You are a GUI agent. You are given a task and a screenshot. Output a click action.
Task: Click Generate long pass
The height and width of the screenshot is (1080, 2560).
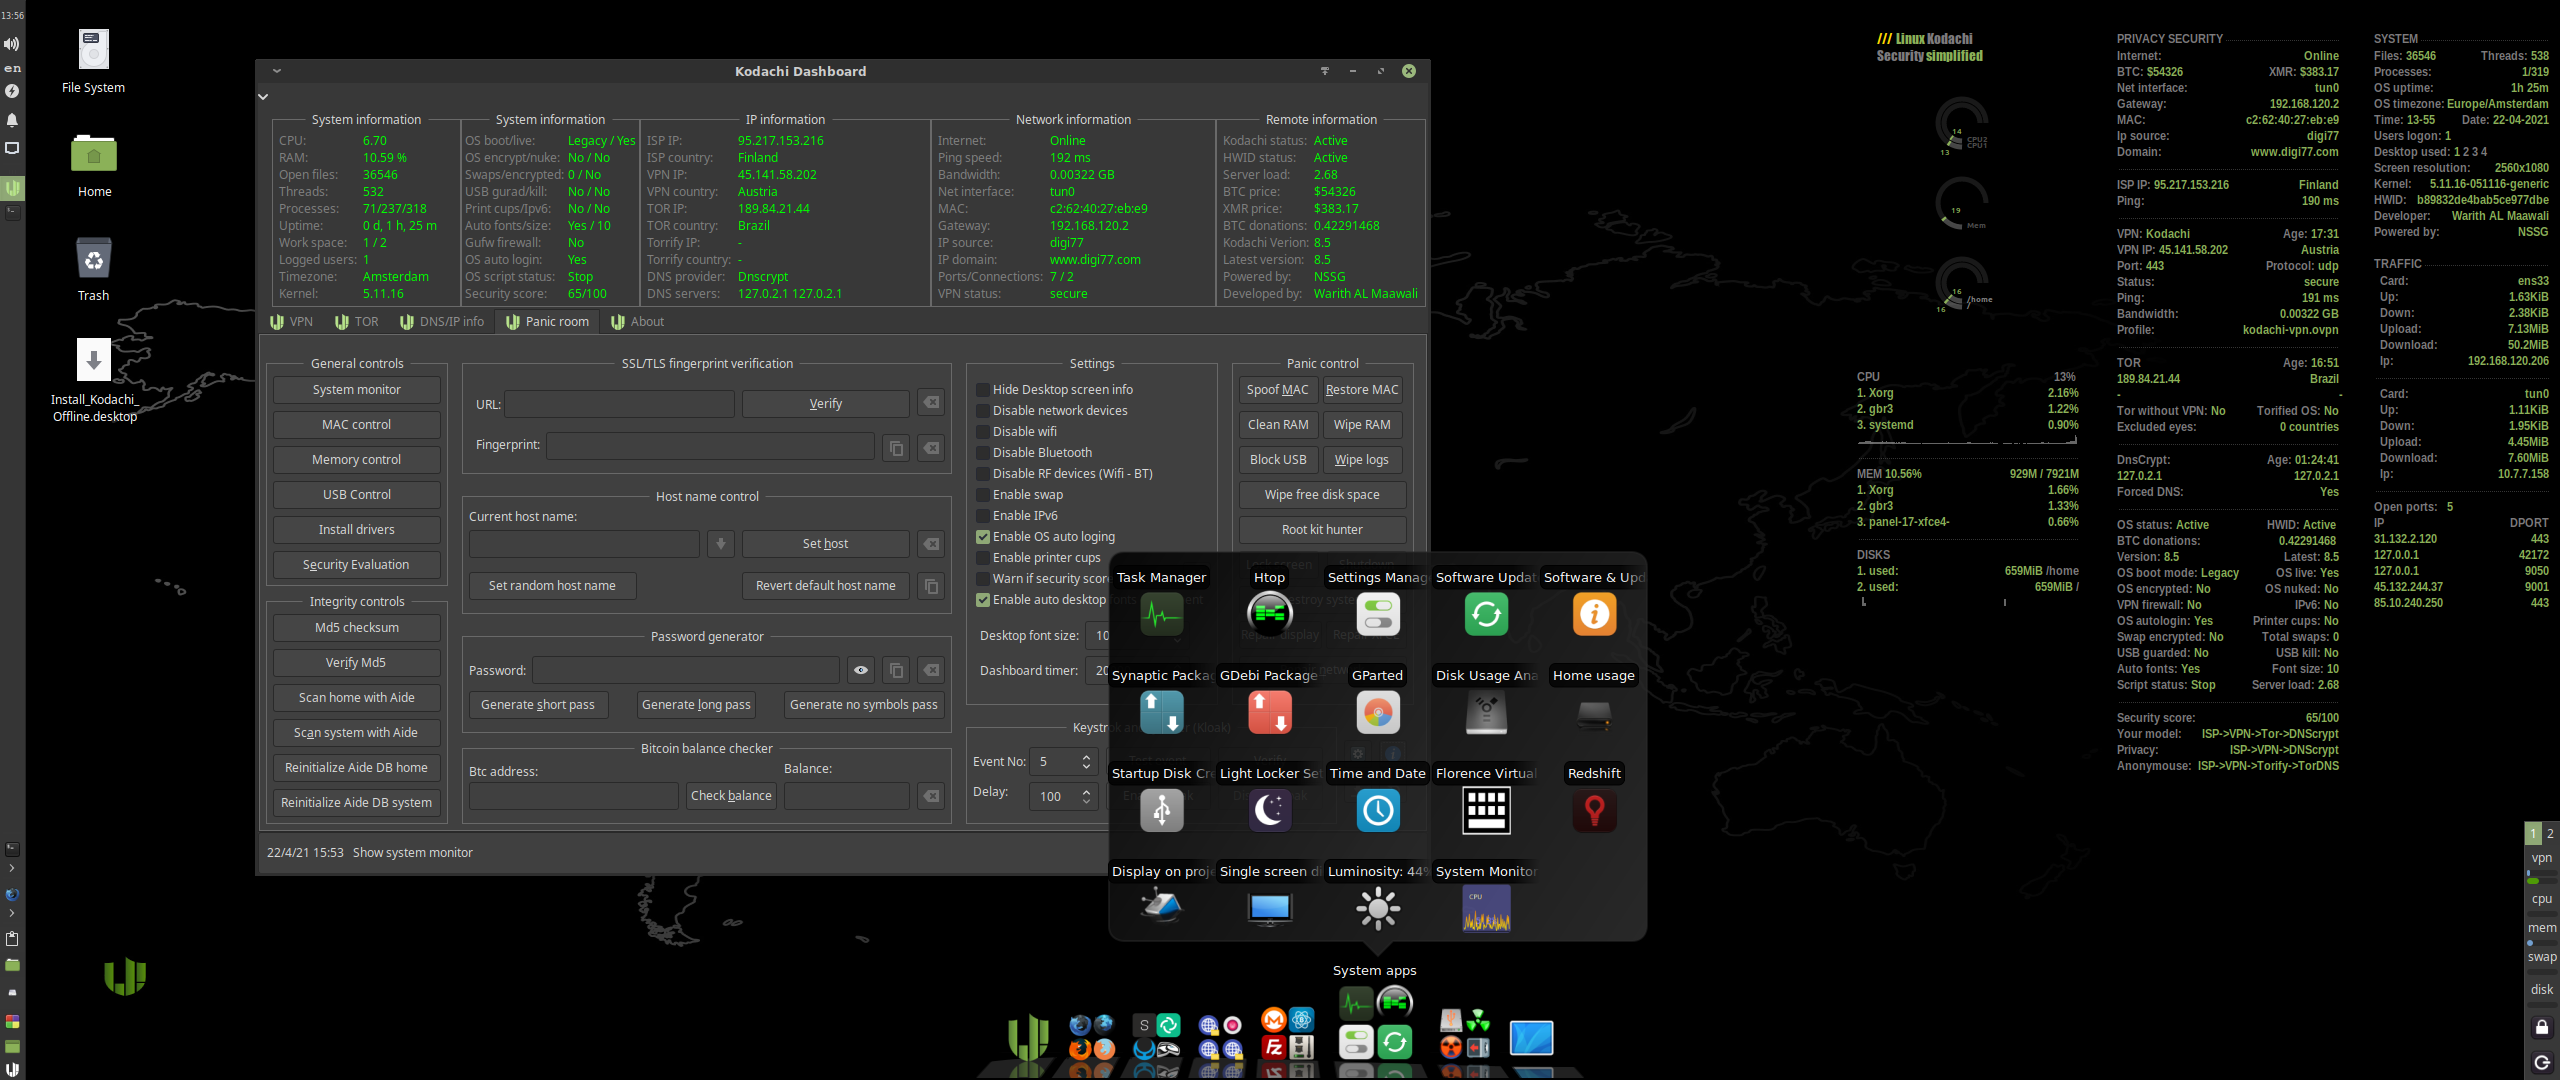point(695,704)
